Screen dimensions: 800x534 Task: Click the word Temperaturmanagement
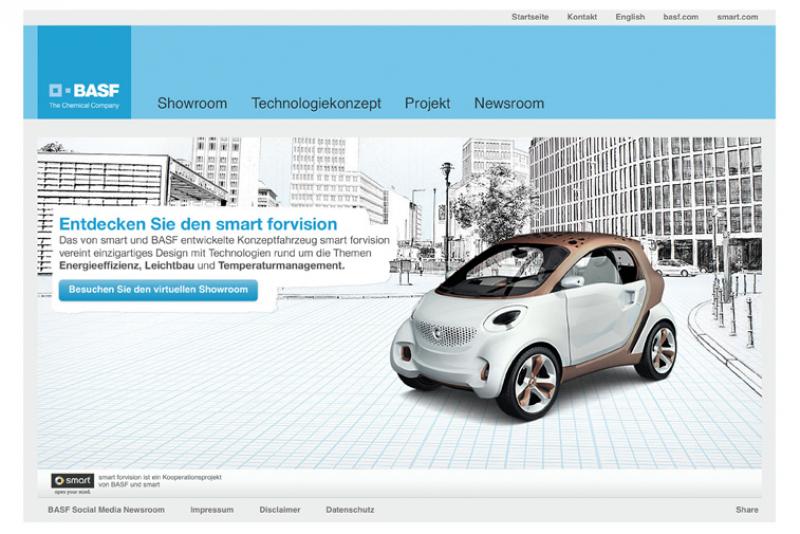click(x=281, y=266)
